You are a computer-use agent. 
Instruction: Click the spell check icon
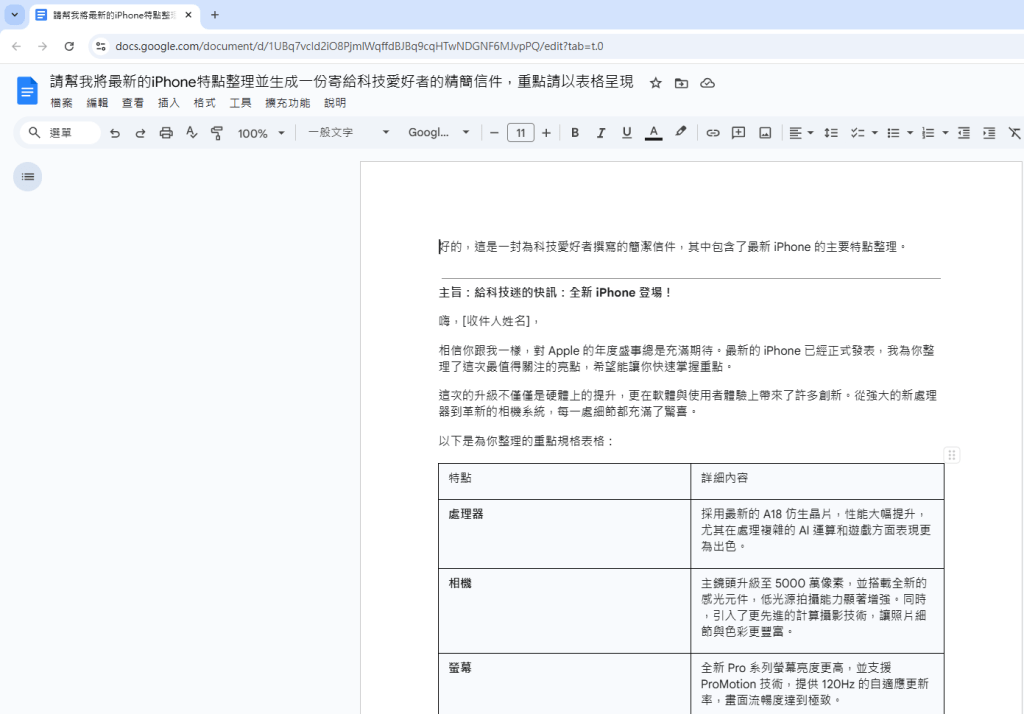(192, 133)
